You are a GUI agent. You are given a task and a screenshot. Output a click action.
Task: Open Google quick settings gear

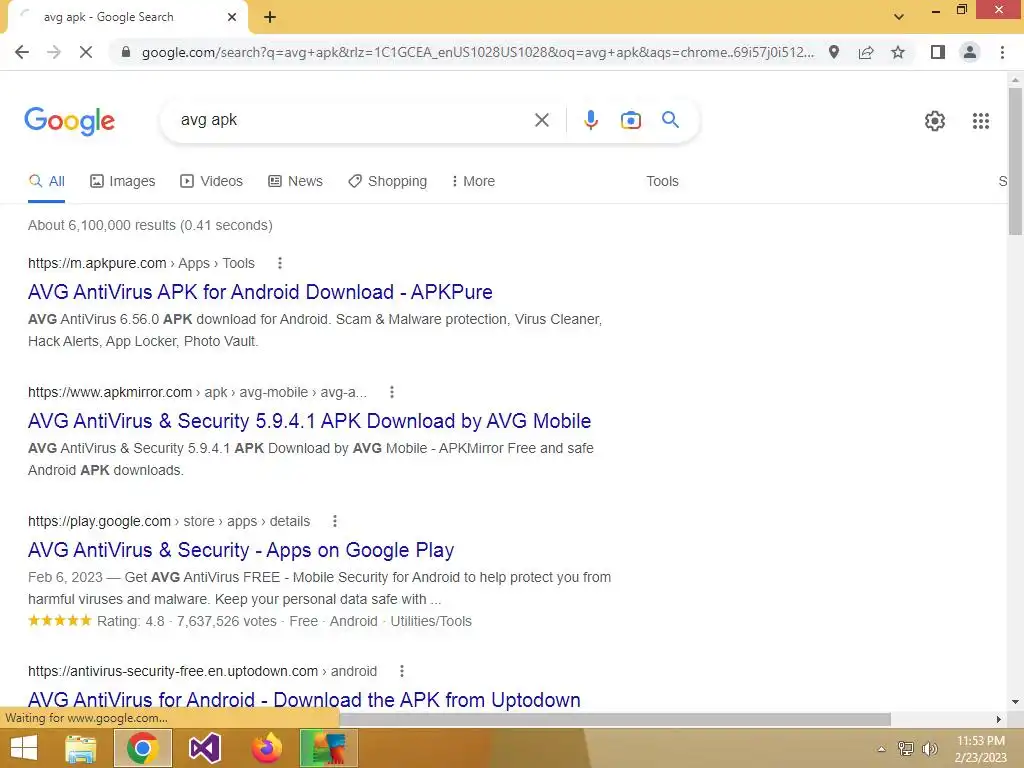coord(935,121)
